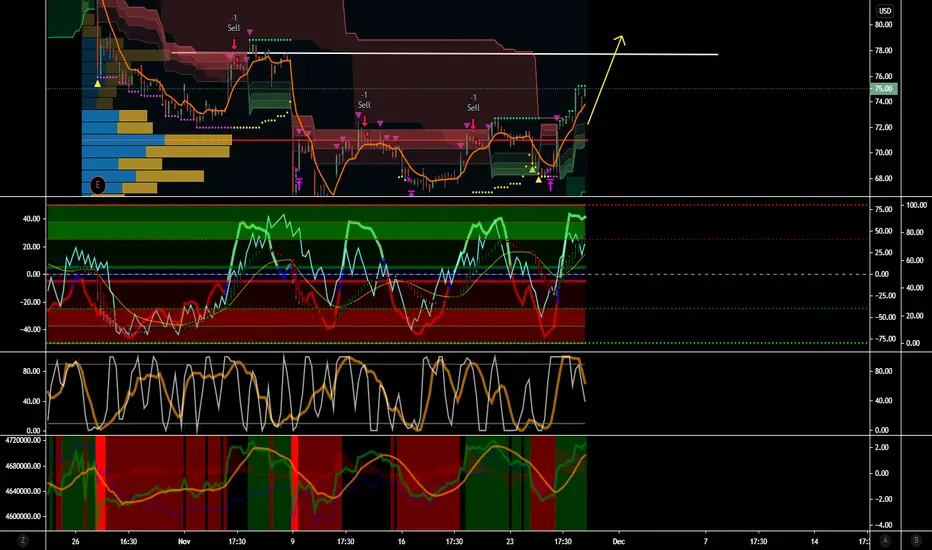932x550 pixels.
Task: Click the 4680000.00 volume scale label
Action: pyautogui.click(x=23, y=466)
